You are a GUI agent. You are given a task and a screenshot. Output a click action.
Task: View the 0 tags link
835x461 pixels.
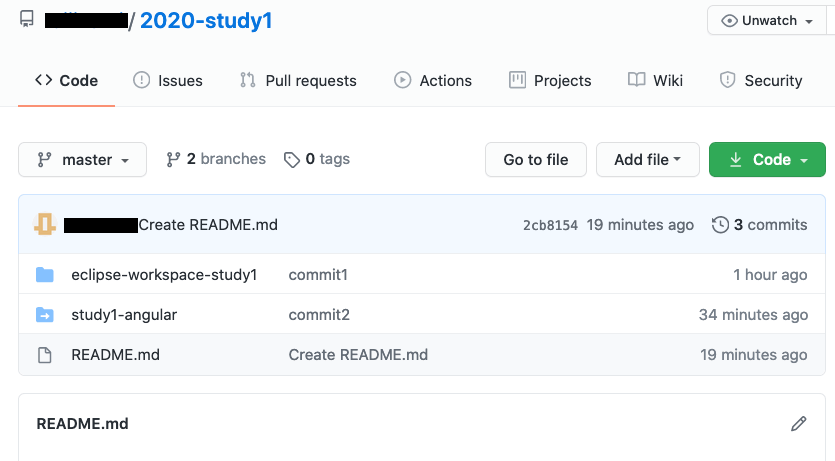[317, 159]
